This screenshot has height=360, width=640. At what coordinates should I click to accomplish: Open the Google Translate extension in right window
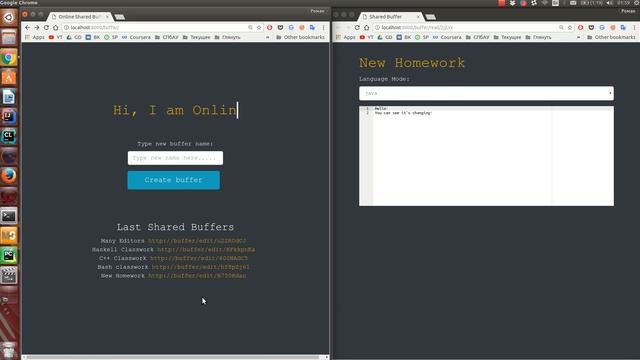(x=623, y=27)
